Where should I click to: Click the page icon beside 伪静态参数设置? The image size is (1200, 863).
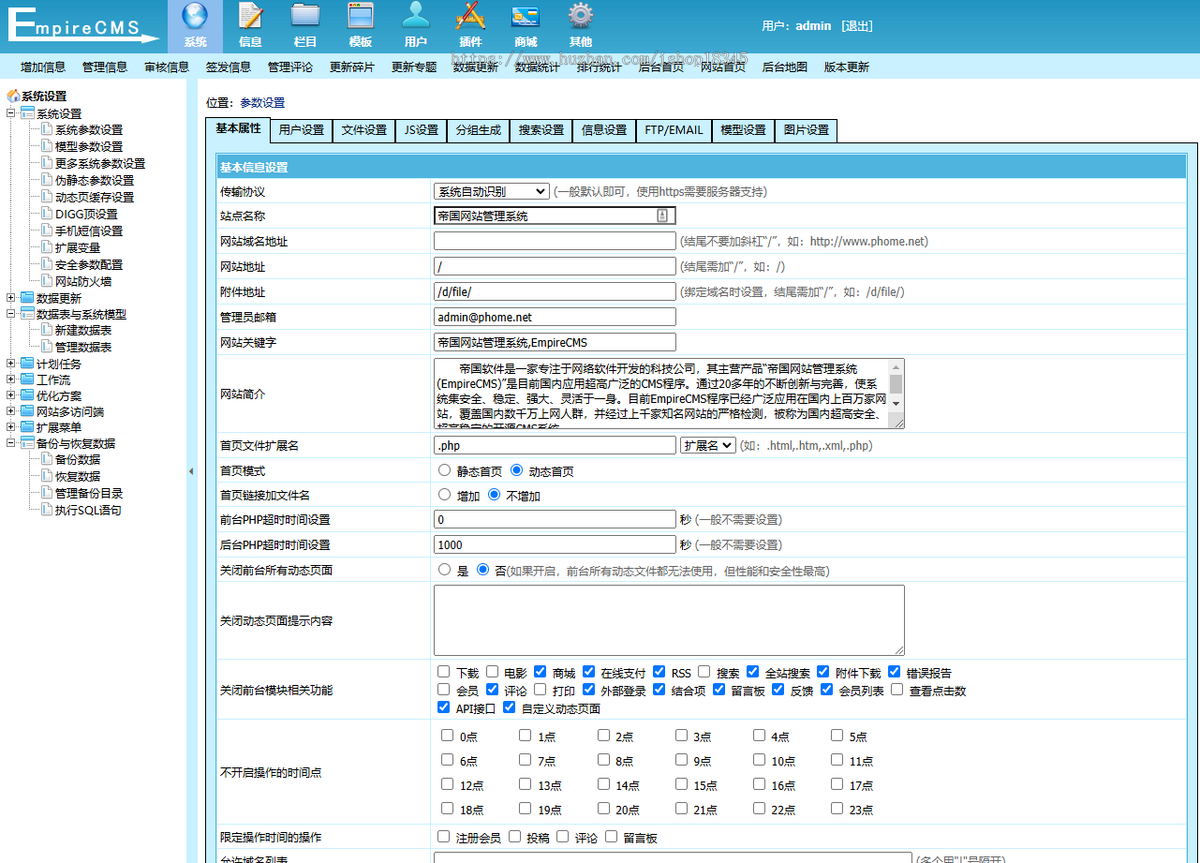47,180
